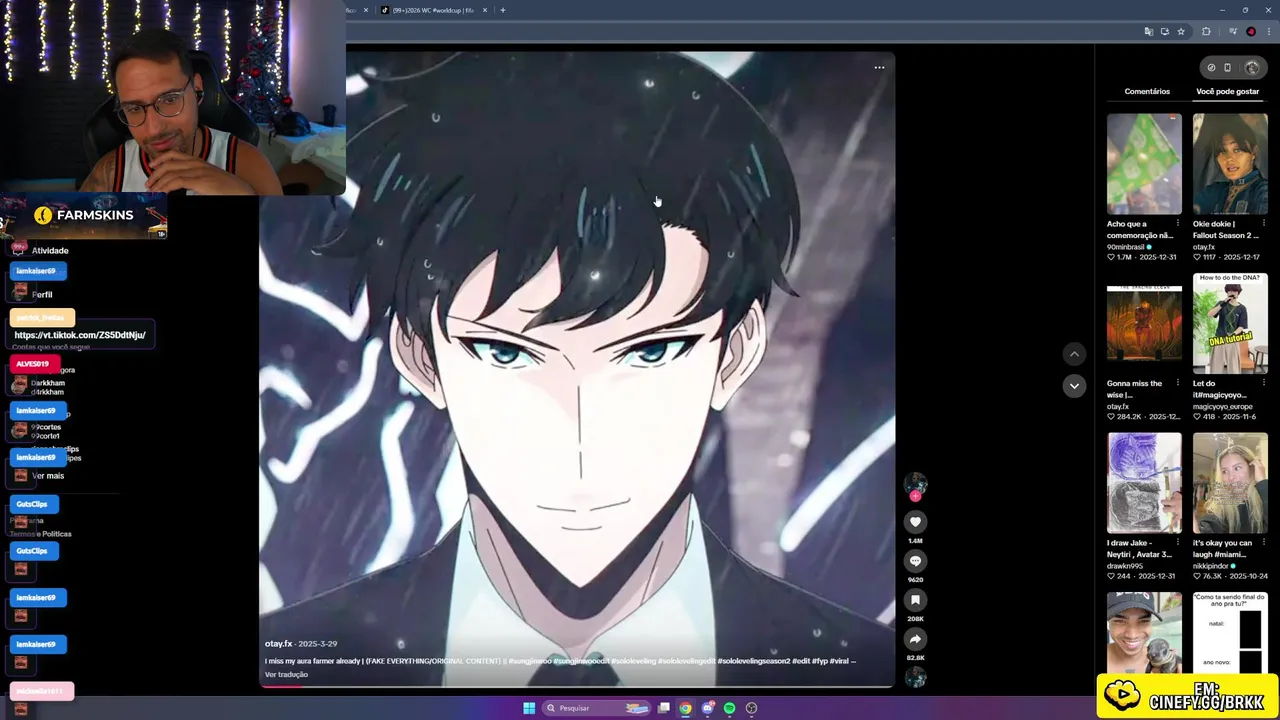Switch to Comentários tab
The width and height of the screenshot is (1280, 720).
[x=1147, y=92]
